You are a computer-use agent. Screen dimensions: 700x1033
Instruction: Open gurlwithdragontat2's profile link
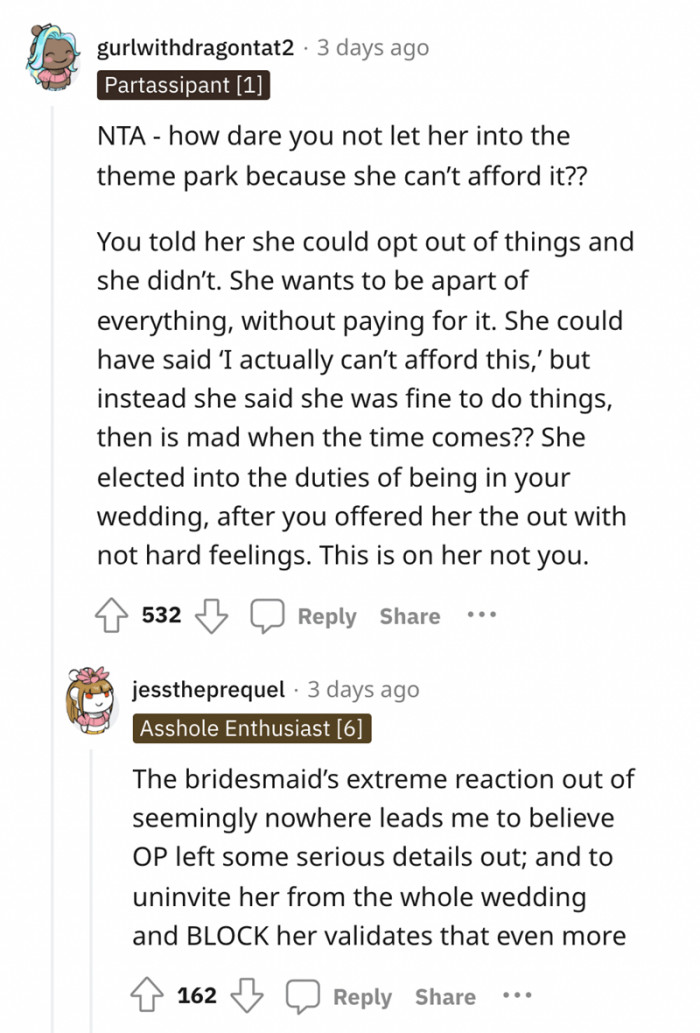[x=195, y=46]
